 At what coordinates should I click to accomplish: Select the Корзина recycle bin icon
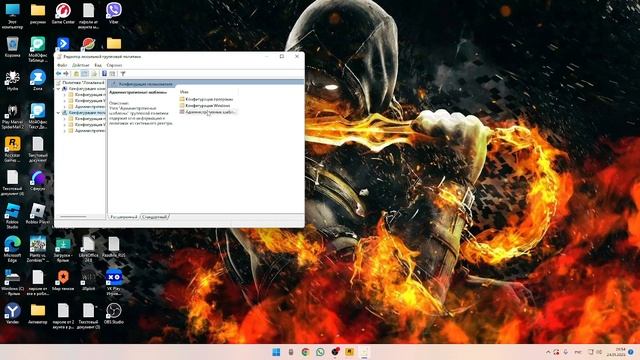(x=12, y=47)
